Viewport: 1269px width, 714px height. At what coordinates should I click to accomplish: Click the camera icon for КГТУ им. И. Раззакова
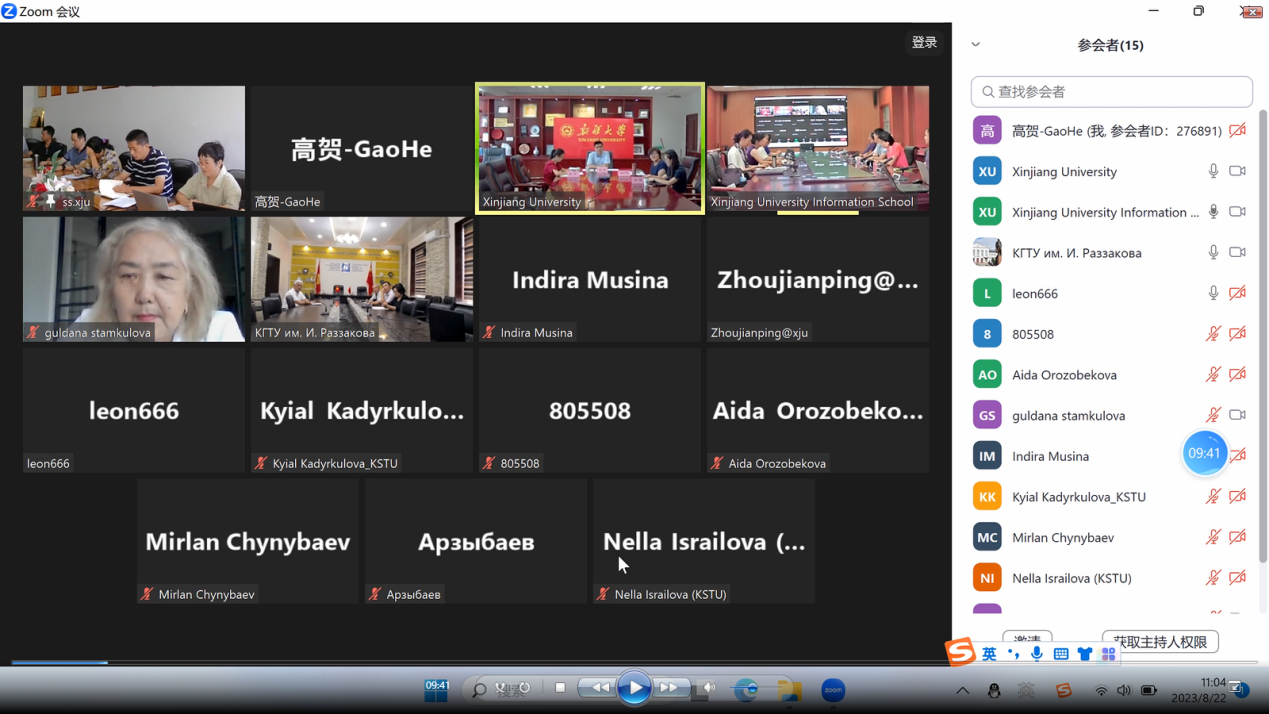(1237, 252)
